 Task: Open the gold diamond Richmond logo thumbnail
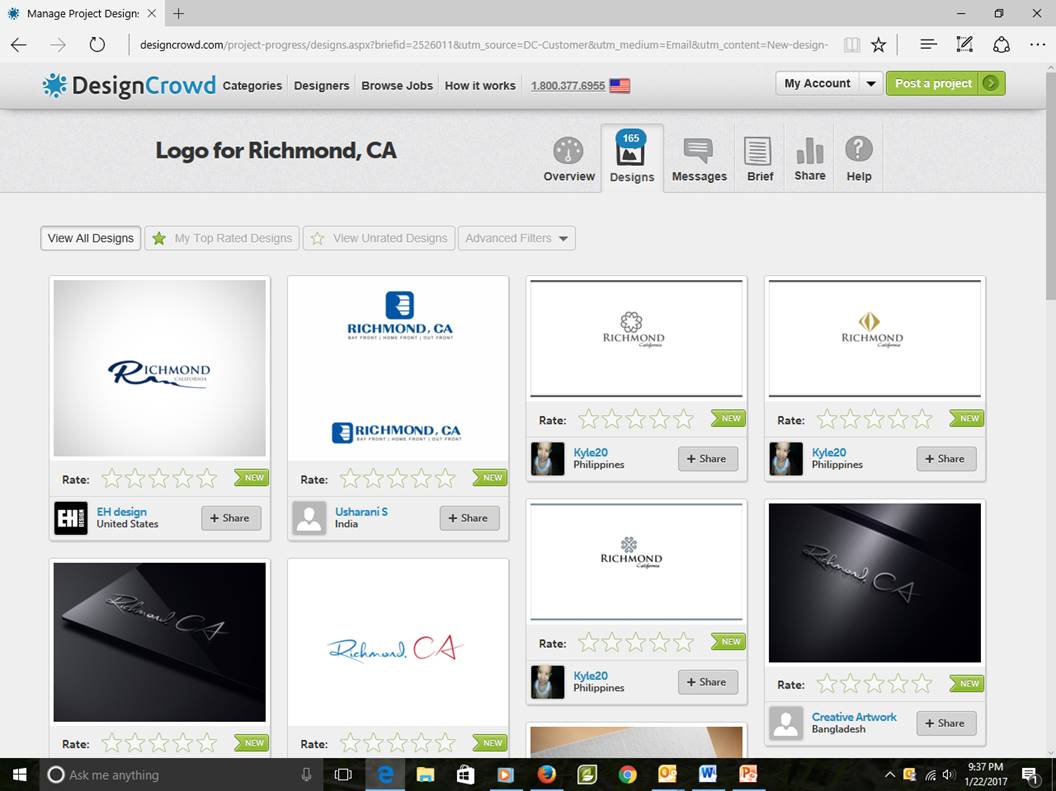point(875,339)
